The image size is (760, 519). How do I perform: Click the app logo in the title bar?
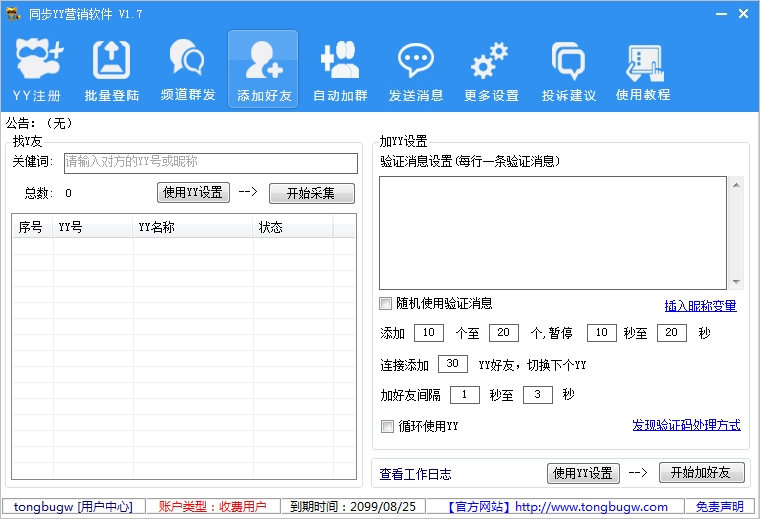13,14
